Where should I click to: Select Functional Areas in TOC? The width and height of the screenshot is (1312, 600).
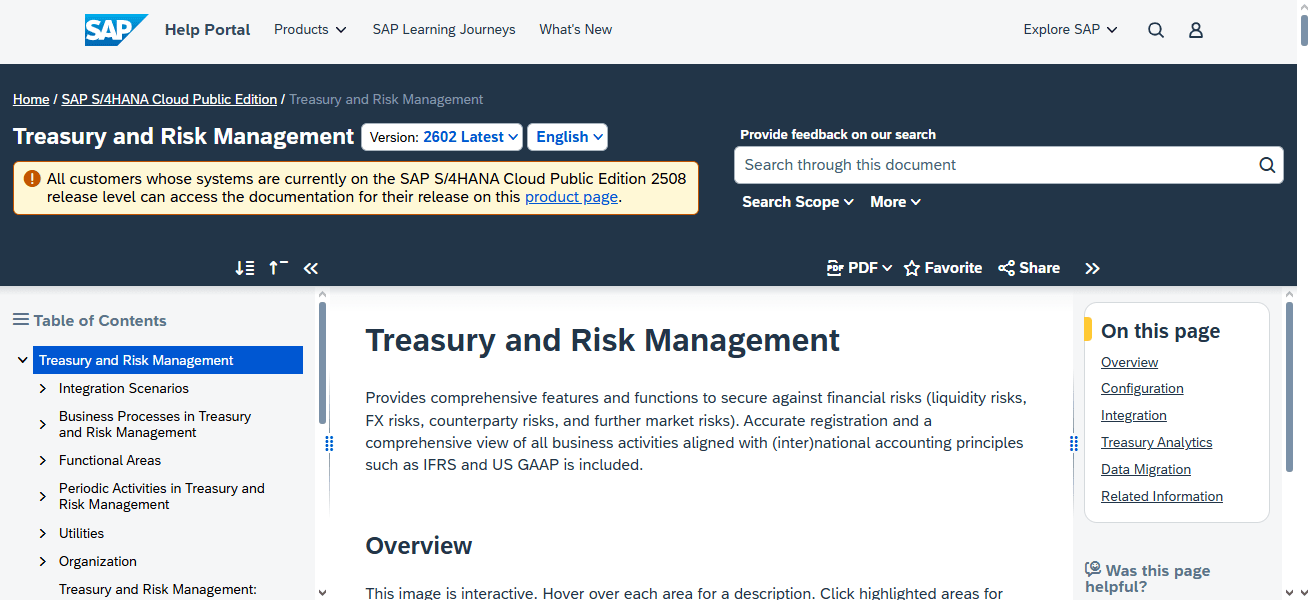[x=110, y=460]
